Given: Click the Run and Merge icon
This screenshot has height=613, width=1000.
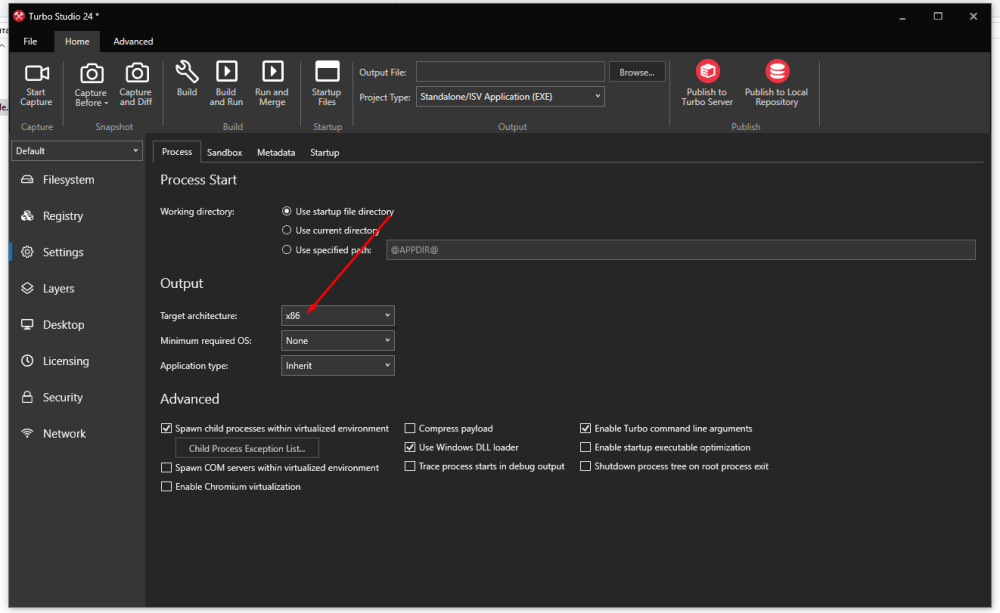Looking at the screenshot, I should click(x=272, y=71).
